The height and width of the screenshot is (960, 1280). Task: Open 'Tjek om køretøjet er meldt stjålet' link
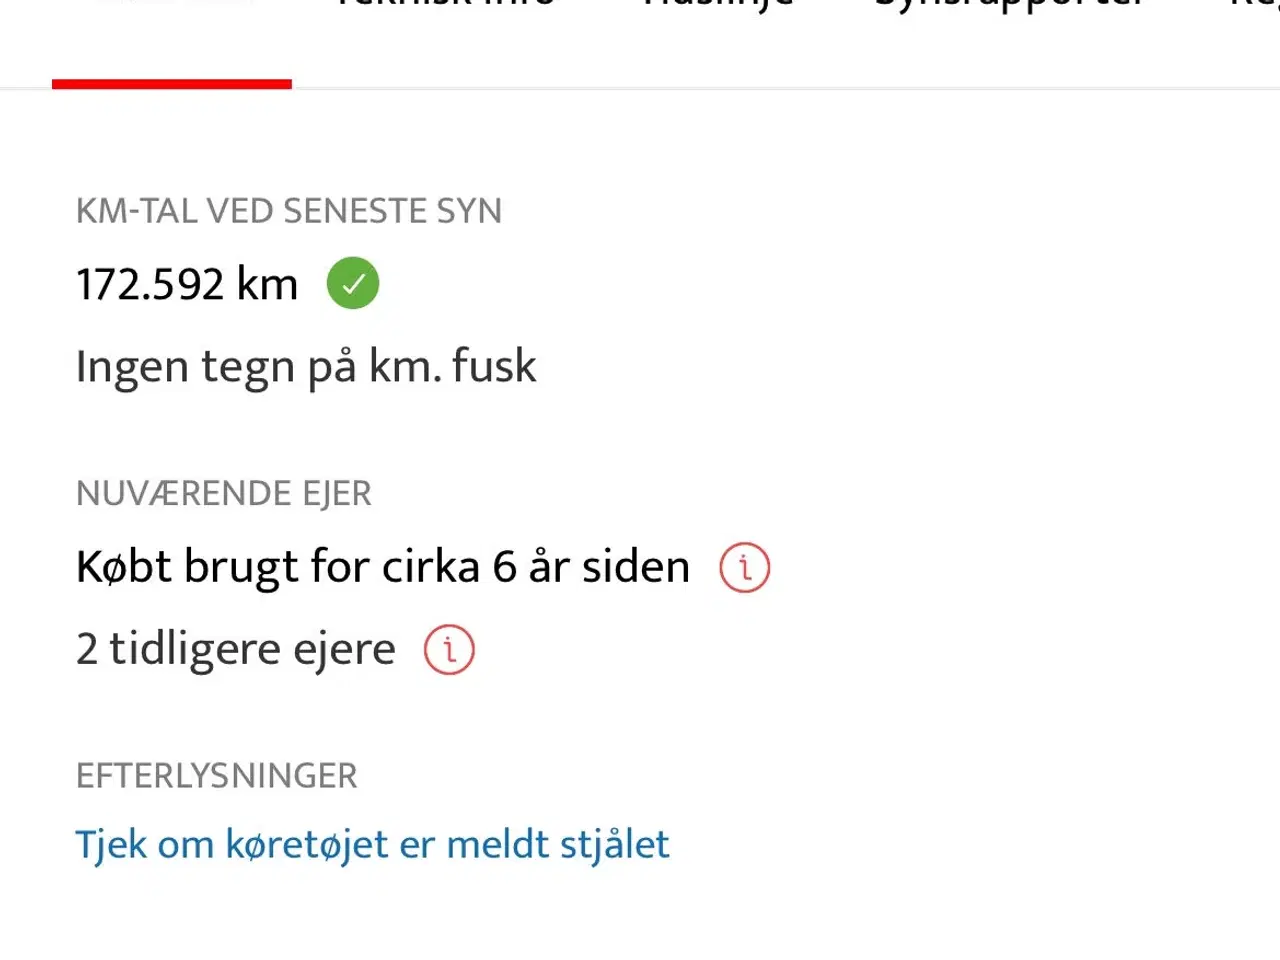point(372,845)
